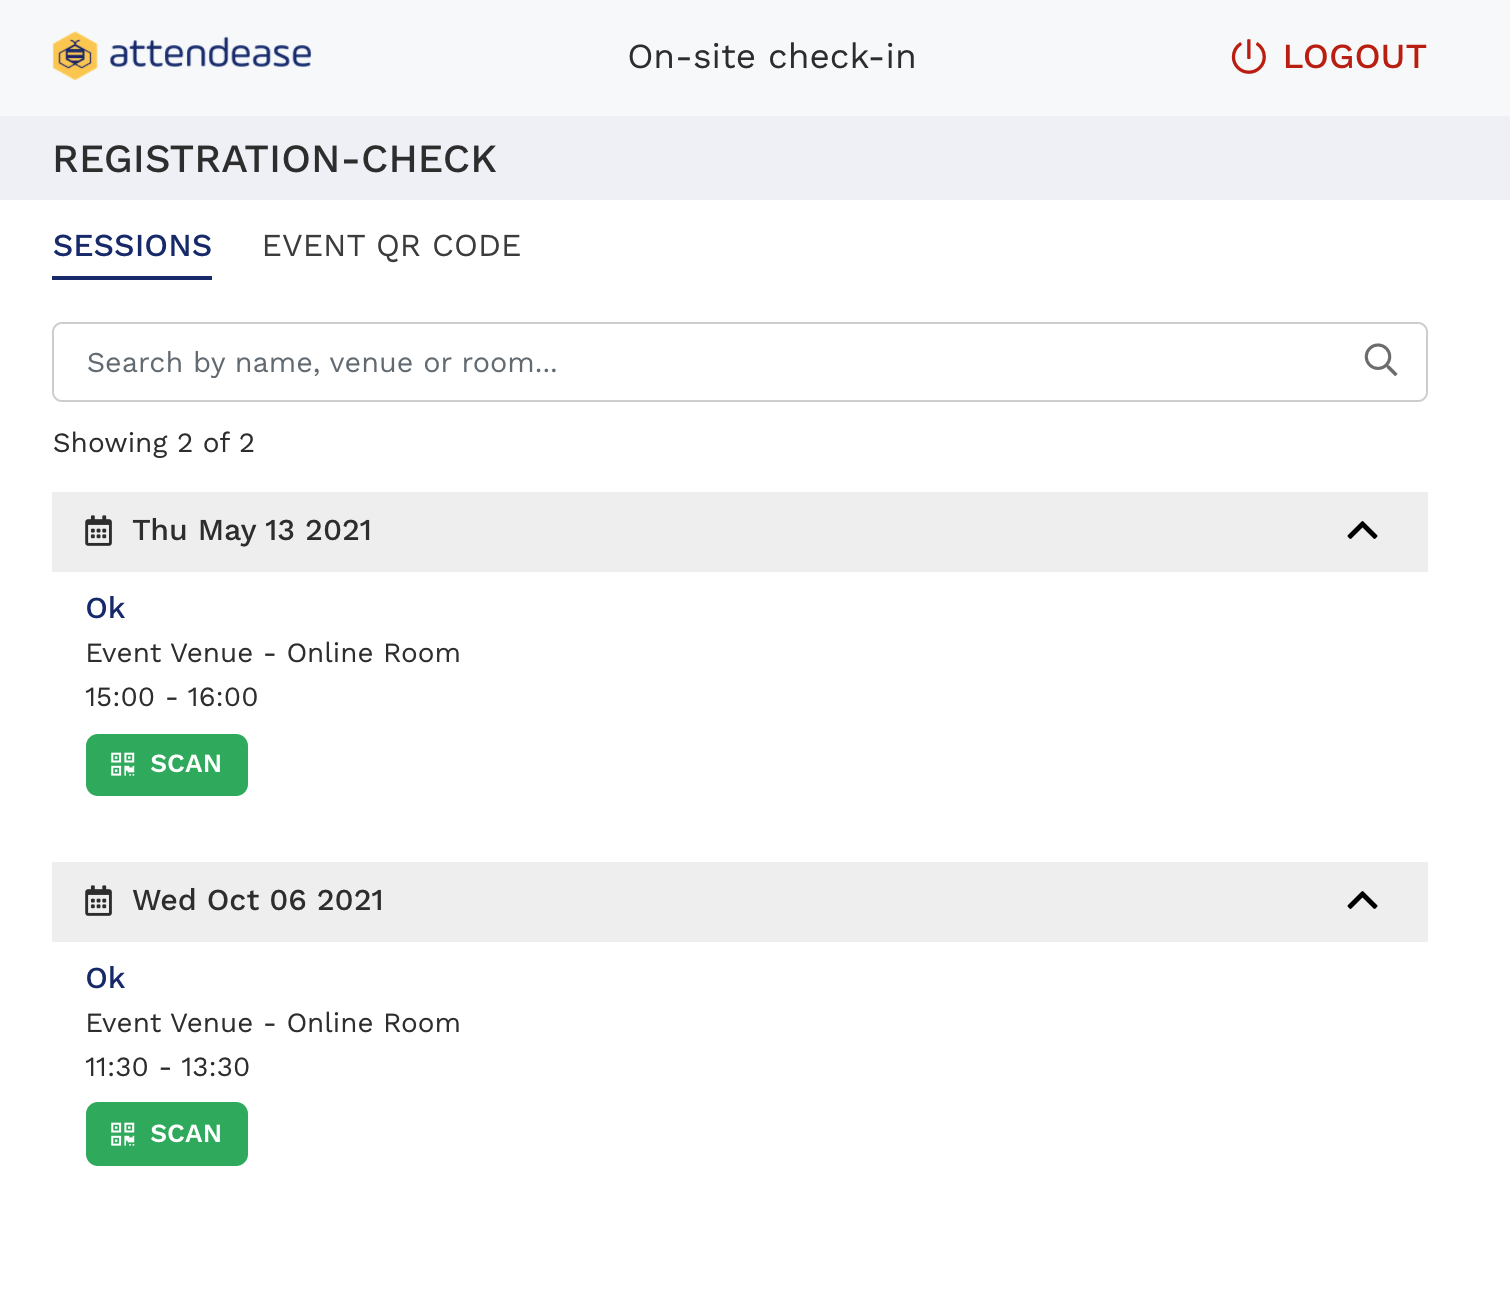The image size is (1510, 1292).
Task: Click calendar icon beside Thu May 13 2021
Action: point(98,531)
